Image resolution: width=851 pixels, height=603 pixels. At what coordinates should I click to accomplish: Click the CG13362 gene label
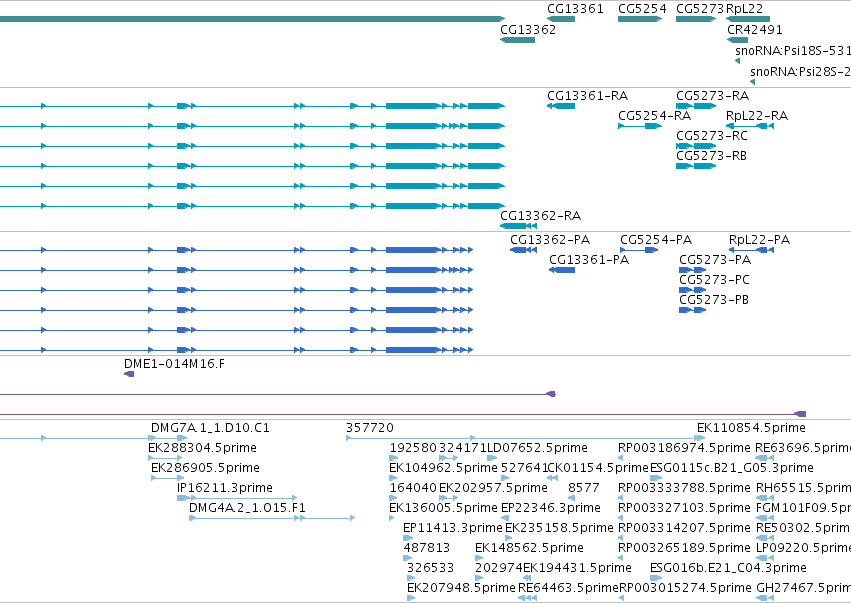click(528, 29)
